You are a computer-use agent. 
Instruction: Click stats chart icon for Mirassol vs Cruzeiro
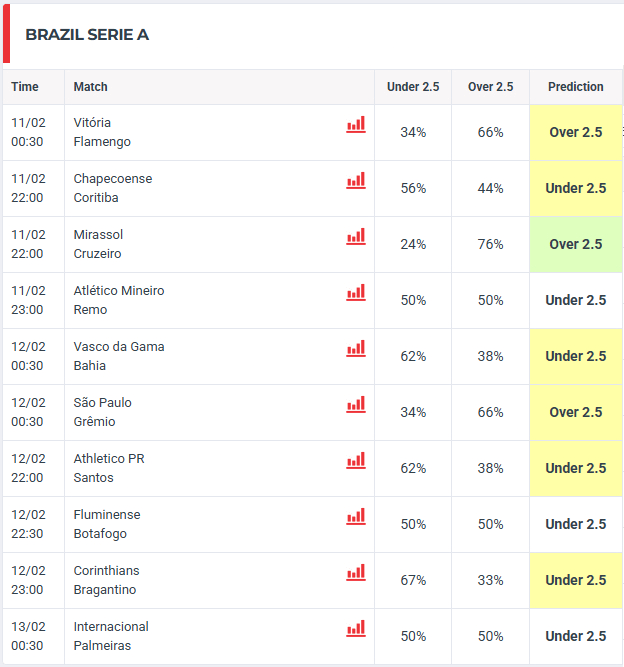356,237
